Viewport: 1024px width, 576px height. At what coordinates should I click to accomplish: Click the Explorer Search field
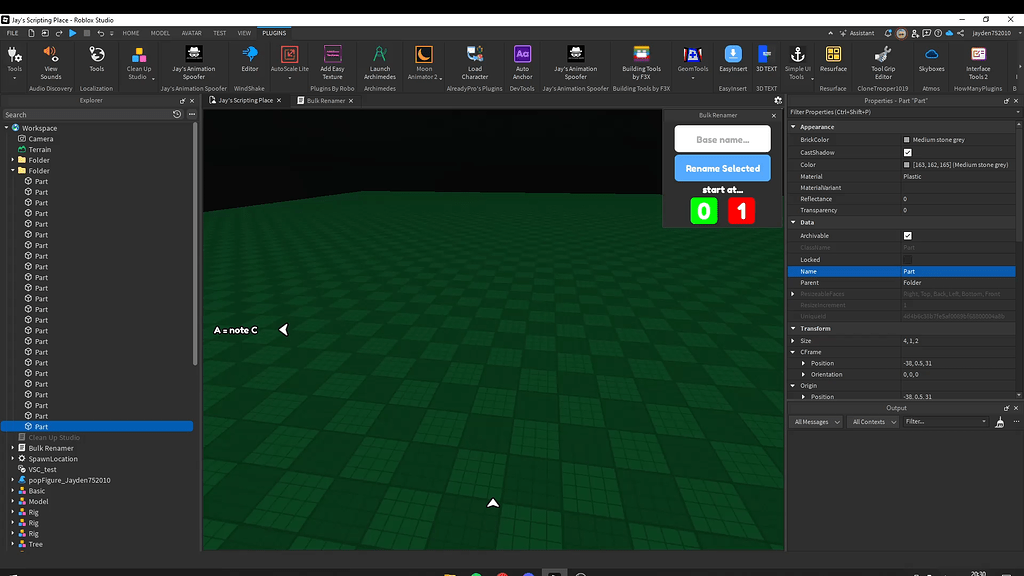click(86, 114)
